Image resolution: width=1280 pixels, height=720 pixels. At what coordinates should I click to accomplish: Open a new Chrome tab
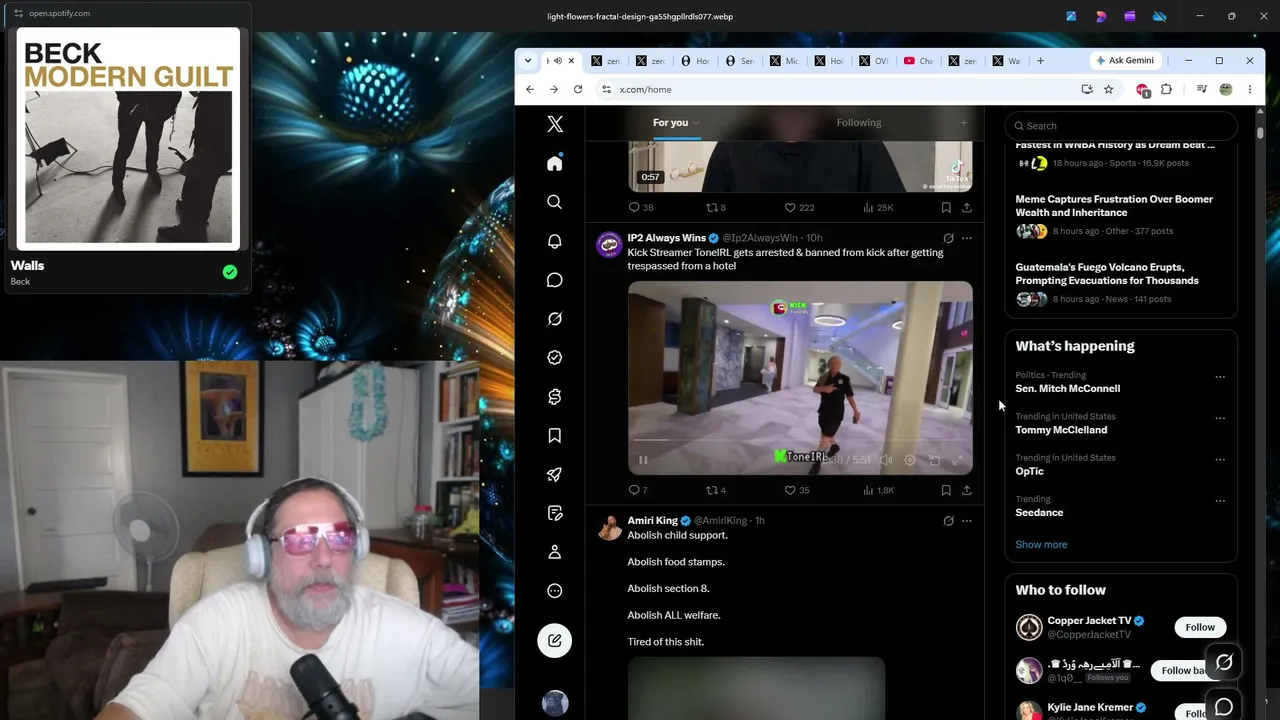1040,61
